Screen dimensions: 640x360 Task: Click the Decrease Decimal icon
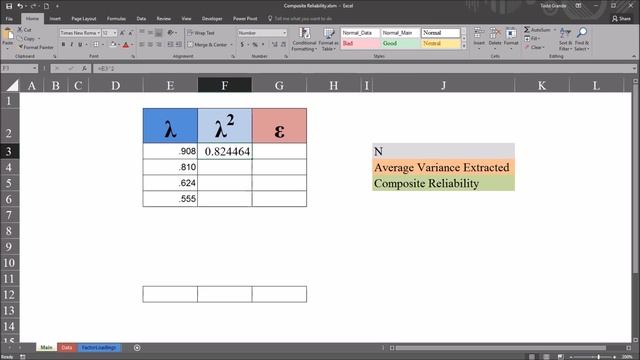[x=283, y=44]
